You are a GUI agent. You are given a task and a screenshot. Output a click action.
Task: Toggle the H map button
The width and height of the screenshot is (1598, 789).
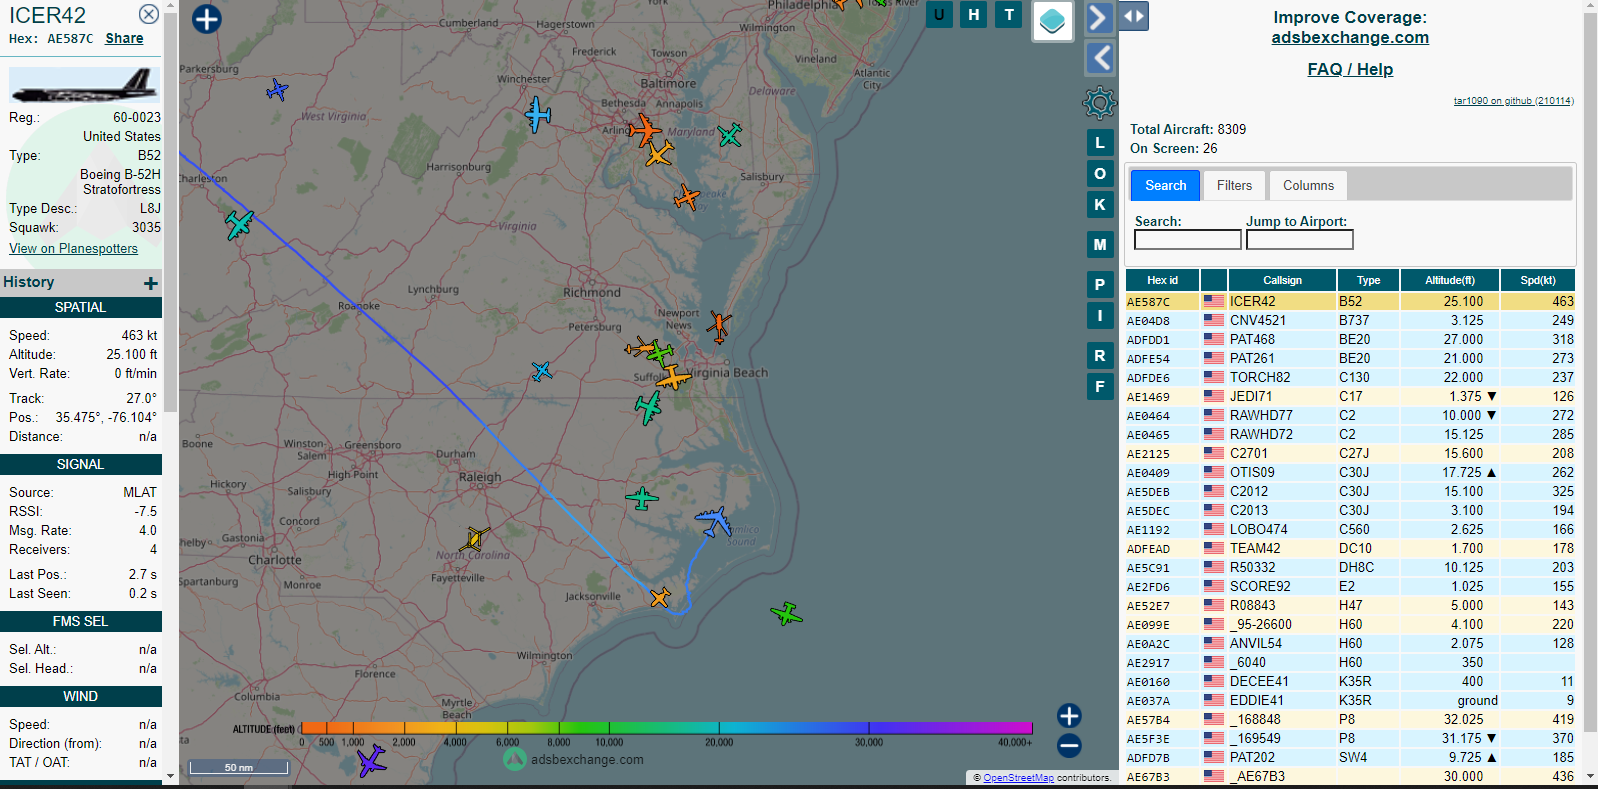(974, 14)
